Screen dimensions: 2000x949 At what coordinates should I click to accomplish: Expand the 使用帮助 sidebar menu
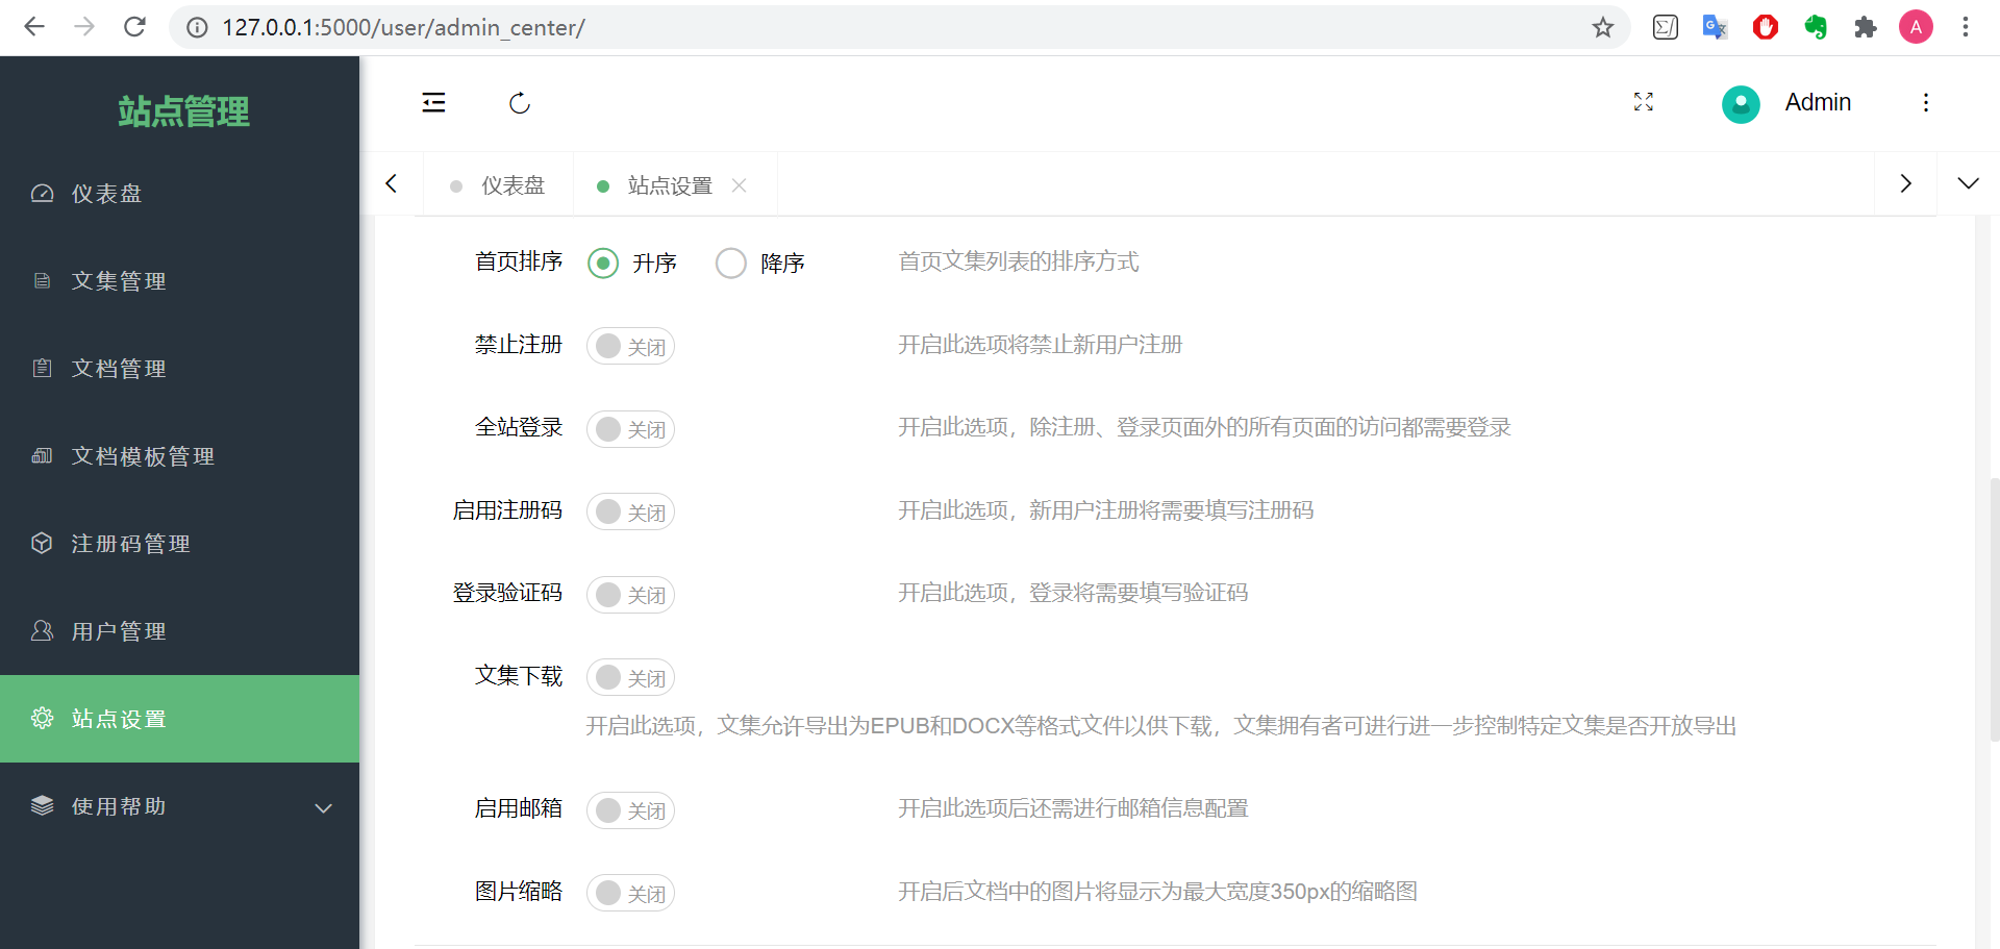coord(180,807)
